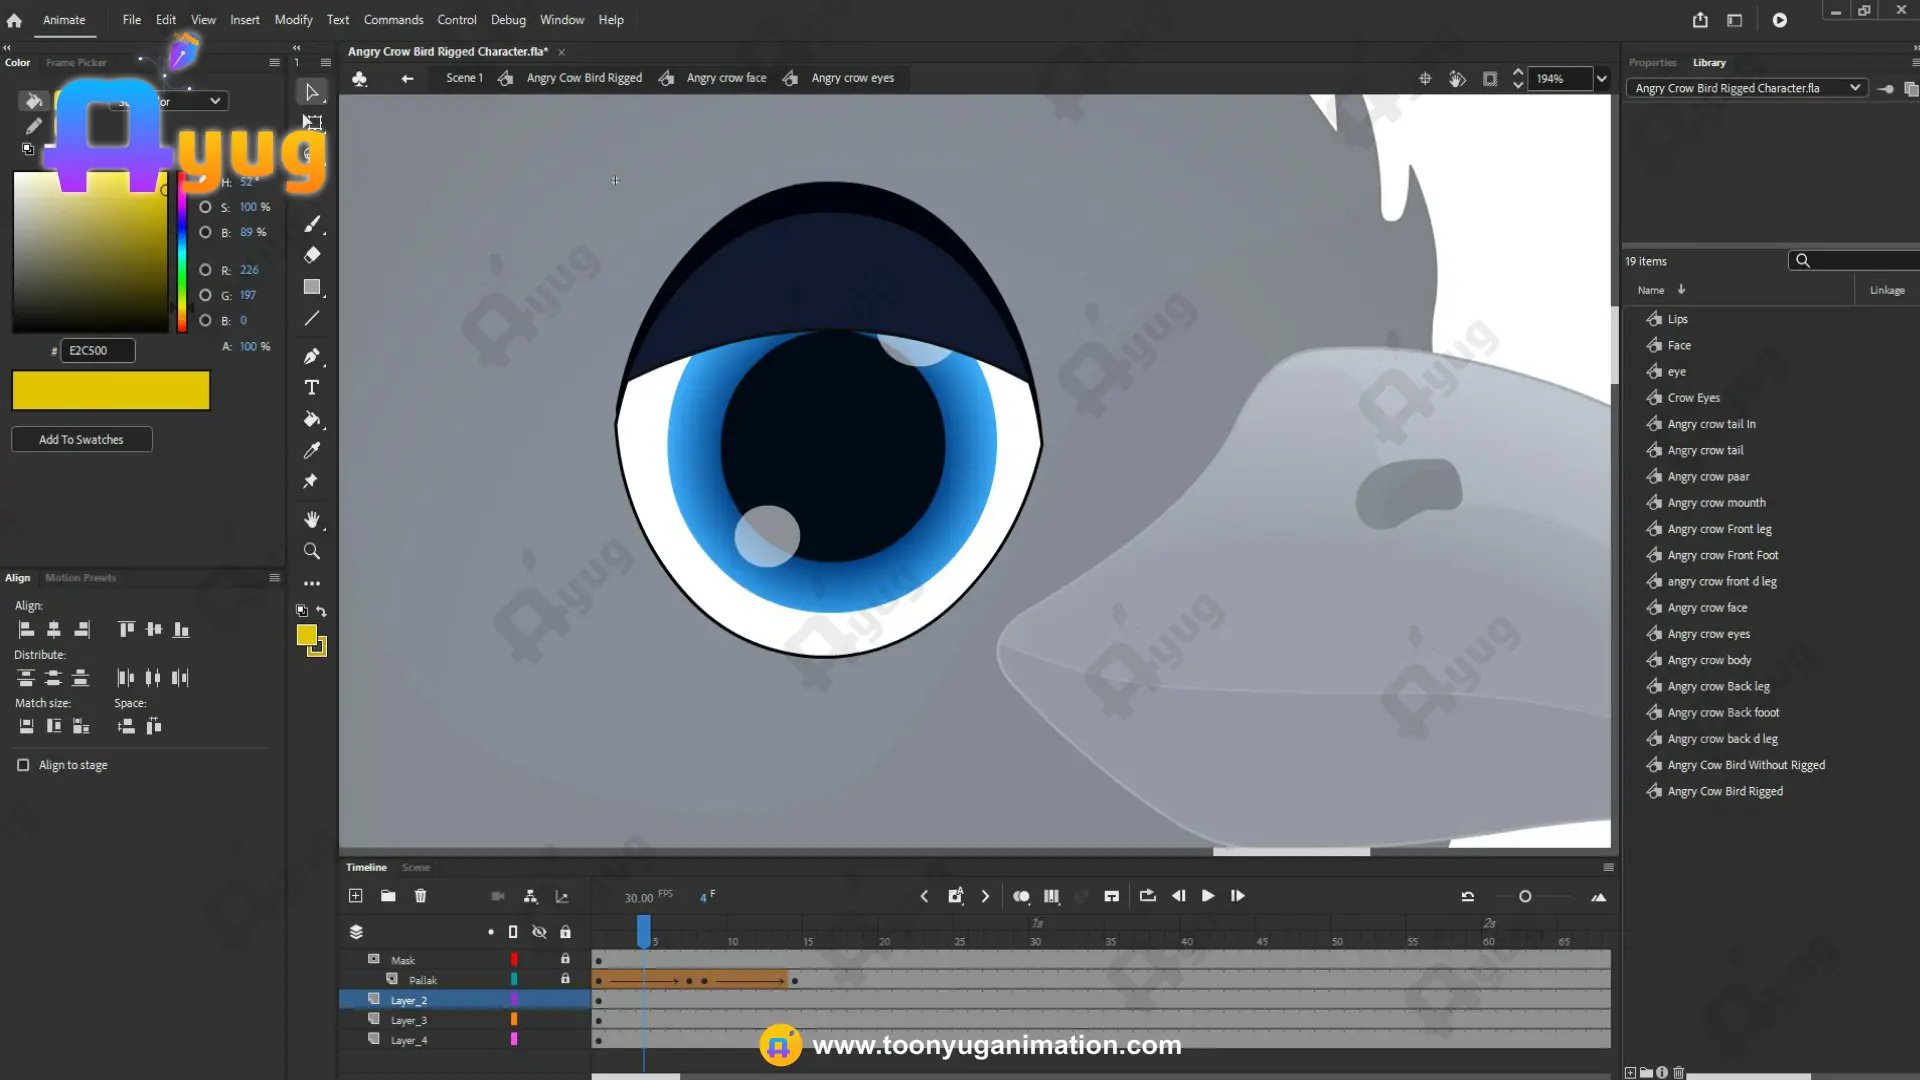Select the Line tool
This screenshot has width=1920, height=1080.
tap(312, 318)
